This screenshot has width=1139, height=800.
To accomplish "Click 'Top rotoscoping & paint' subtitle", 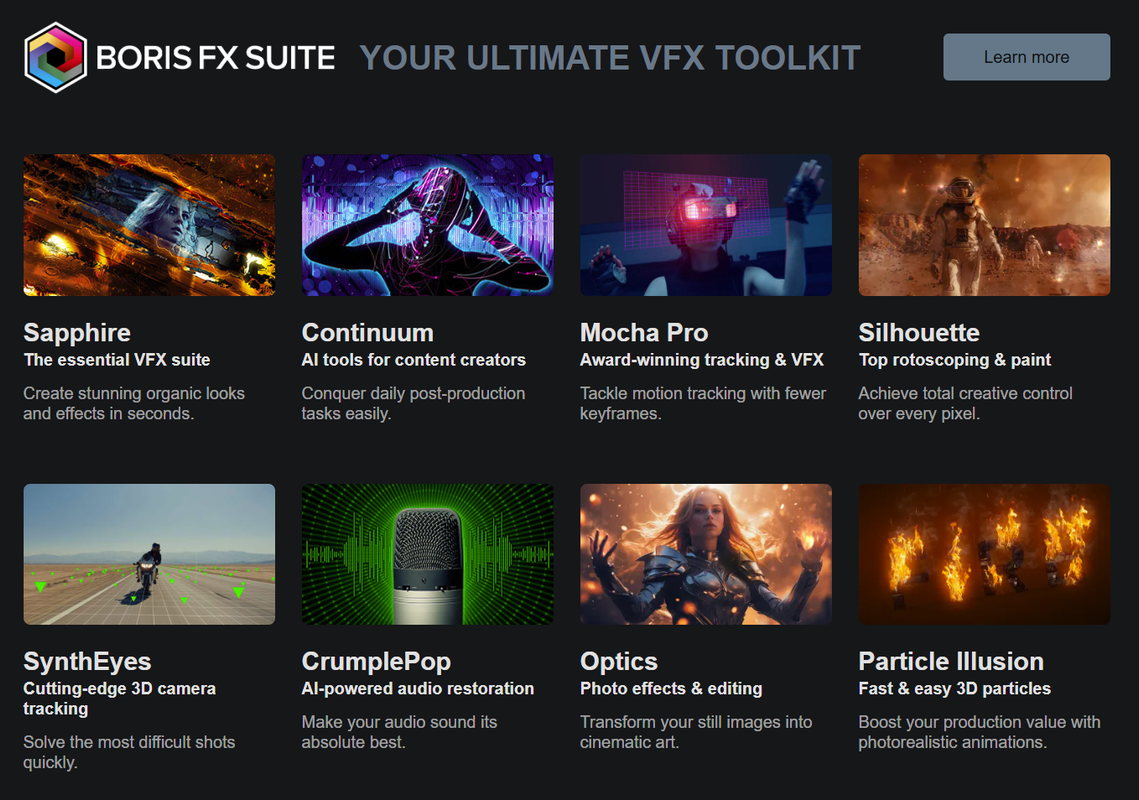I will pyautogui.click(x=954, y=360).
